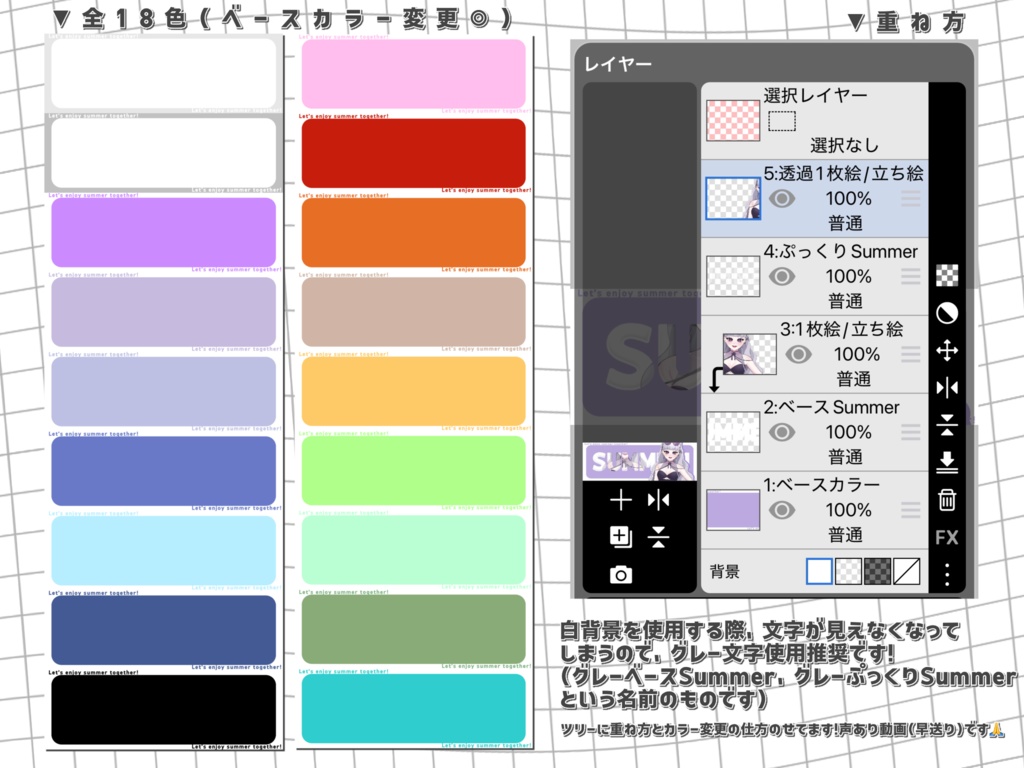
Task: Open 普通 blend mode on layer 1 ベースカラー
Action: point(846,535)
